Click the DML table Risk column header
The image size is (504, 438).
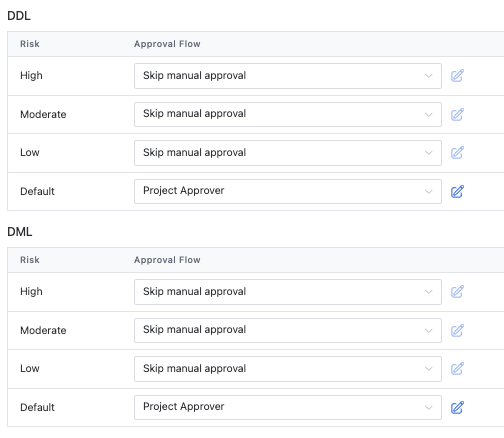(x=30, y=260)
